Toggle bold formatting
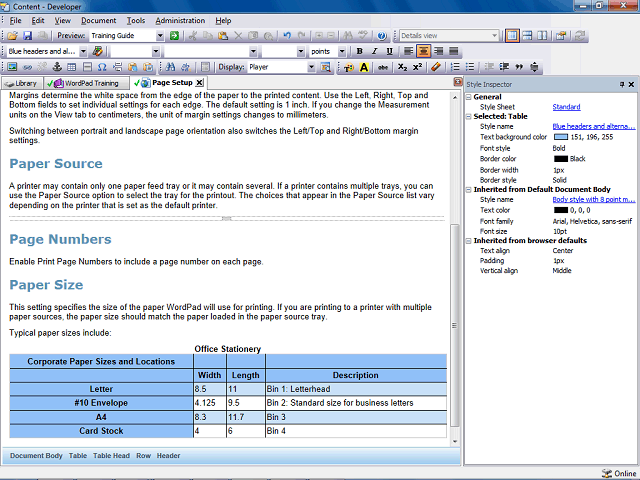Image resolution: width=640 pixels, height=480 pixels. 360,51
